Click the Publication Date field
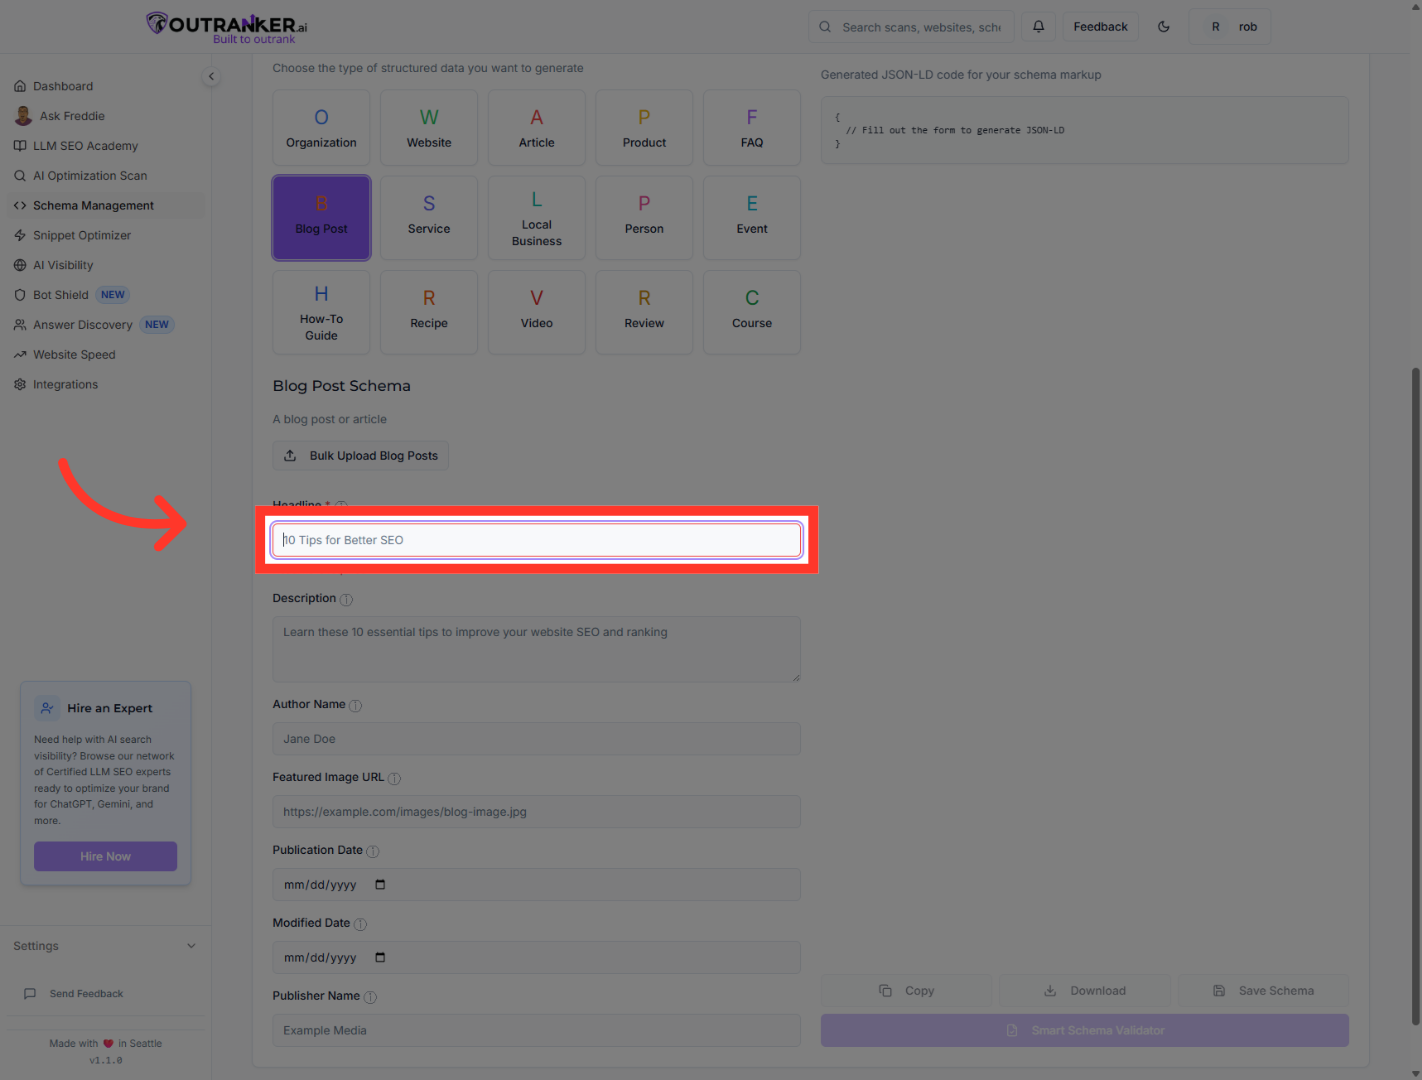This screenshot has height=1080, width=1422. [537, 885]
